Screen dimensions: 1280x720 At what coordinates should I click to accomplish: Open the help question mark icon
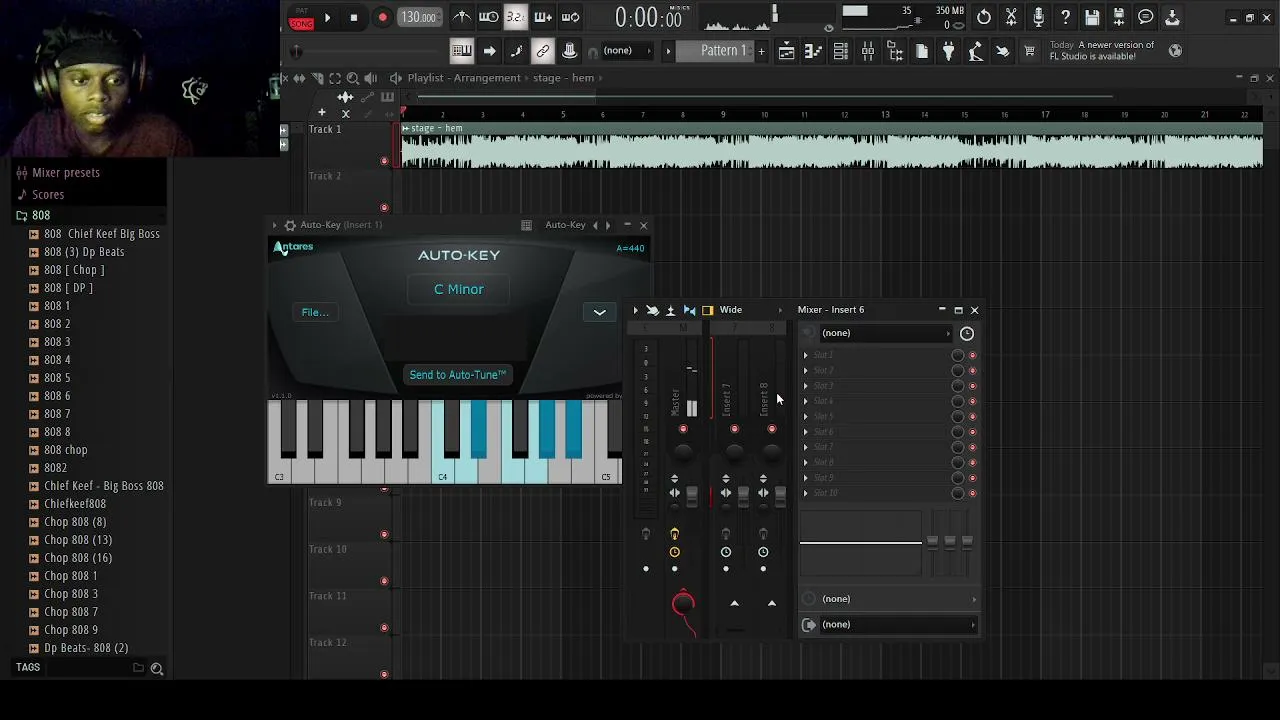1065,17
